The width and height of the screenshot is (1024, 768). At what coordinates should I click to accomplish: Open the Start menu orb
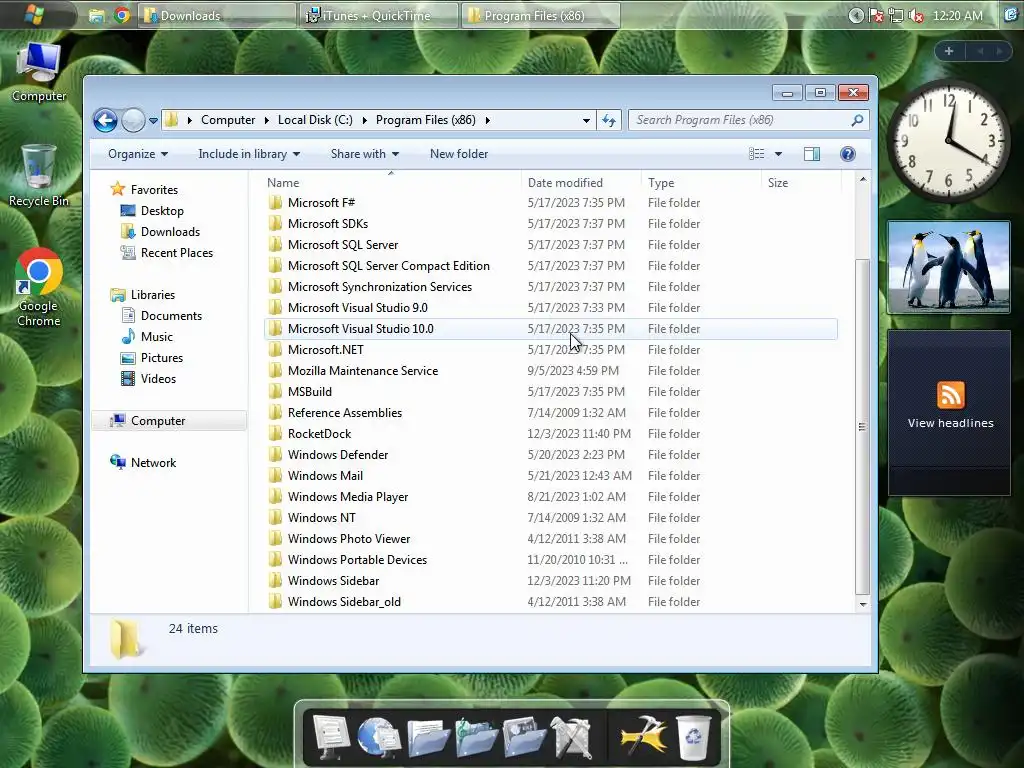[34, 14]
